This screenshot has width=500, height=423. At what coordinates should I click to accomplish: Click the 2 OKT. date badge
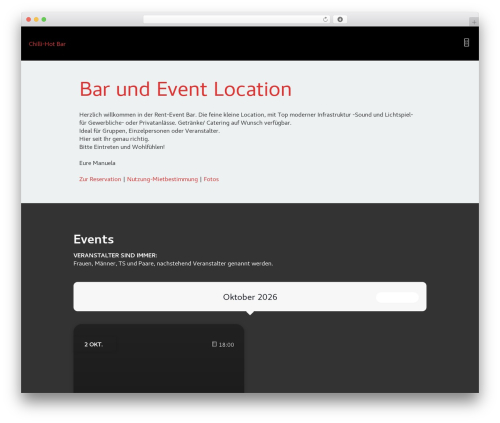(x=94, y=344)
